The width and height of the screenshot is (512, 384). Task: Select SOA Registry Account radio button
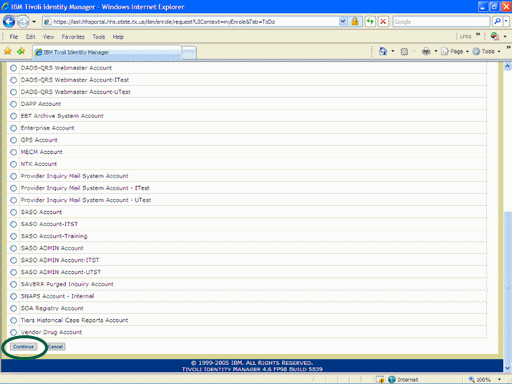point(13,308)
